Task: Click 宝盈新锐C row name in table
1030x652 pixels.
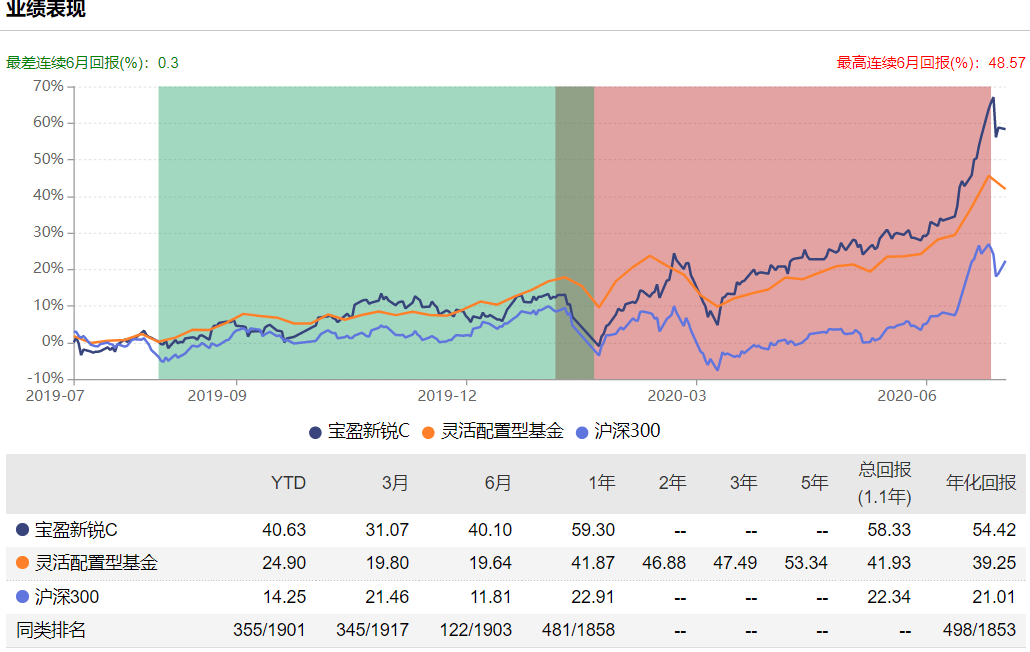Action: (76, 530)
